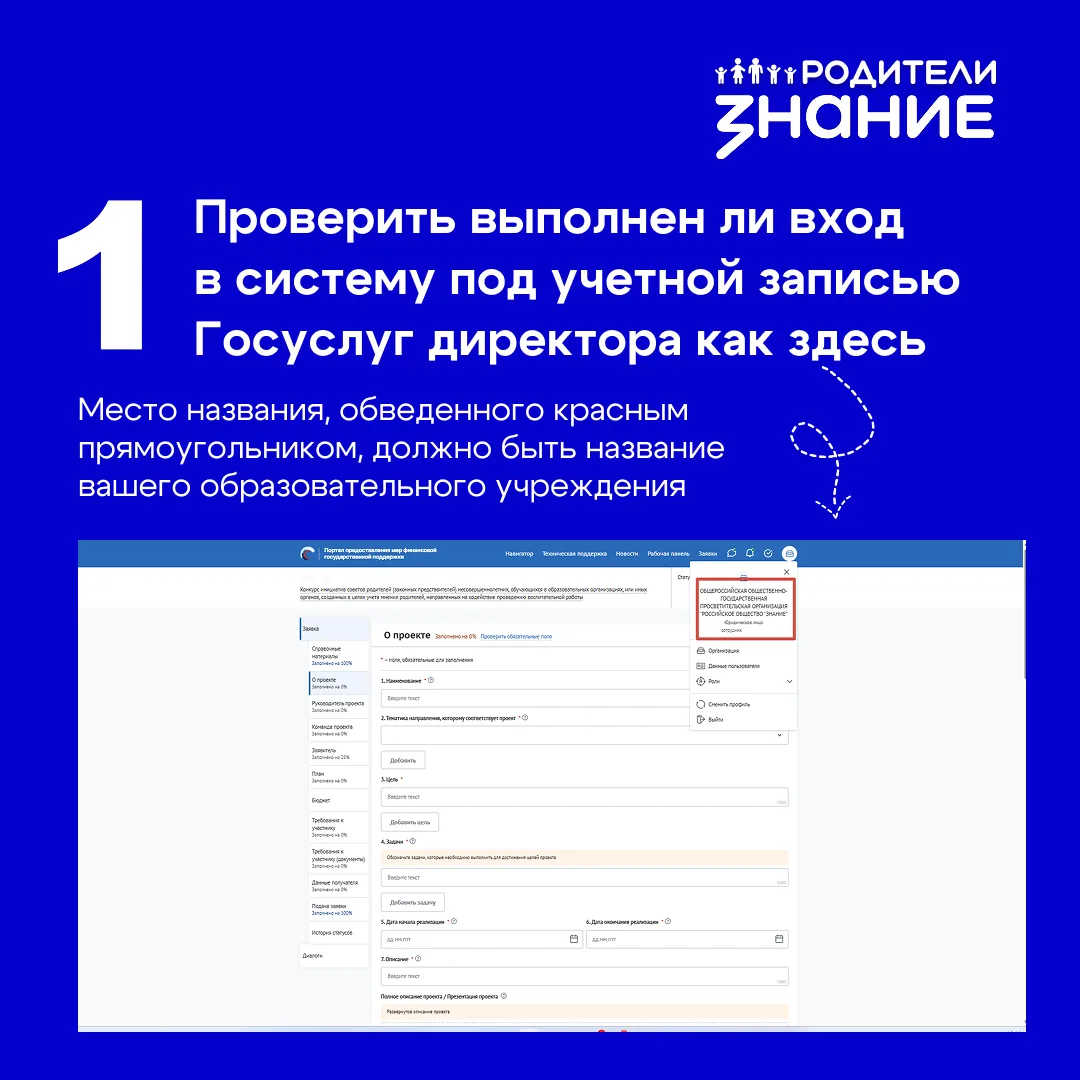Open Заявки in the top menu
This screenshot has width=1080, height=1080.
707,554
